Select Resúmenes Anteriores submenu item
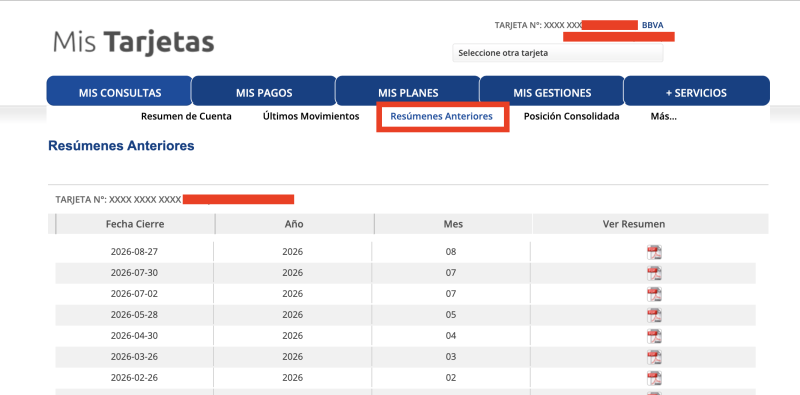 tap(441, 116)
